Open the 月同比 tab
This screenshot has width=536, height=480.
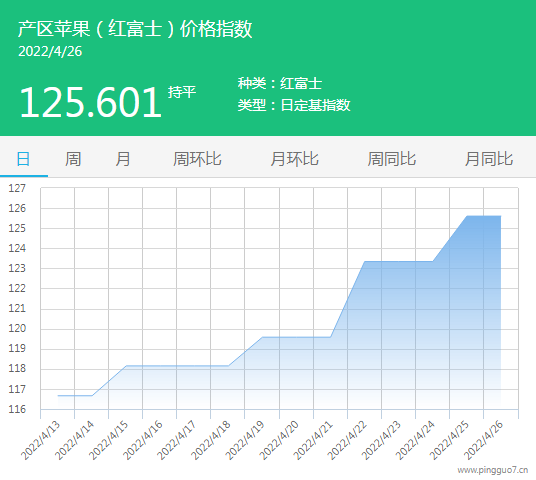tap(489, 159)
